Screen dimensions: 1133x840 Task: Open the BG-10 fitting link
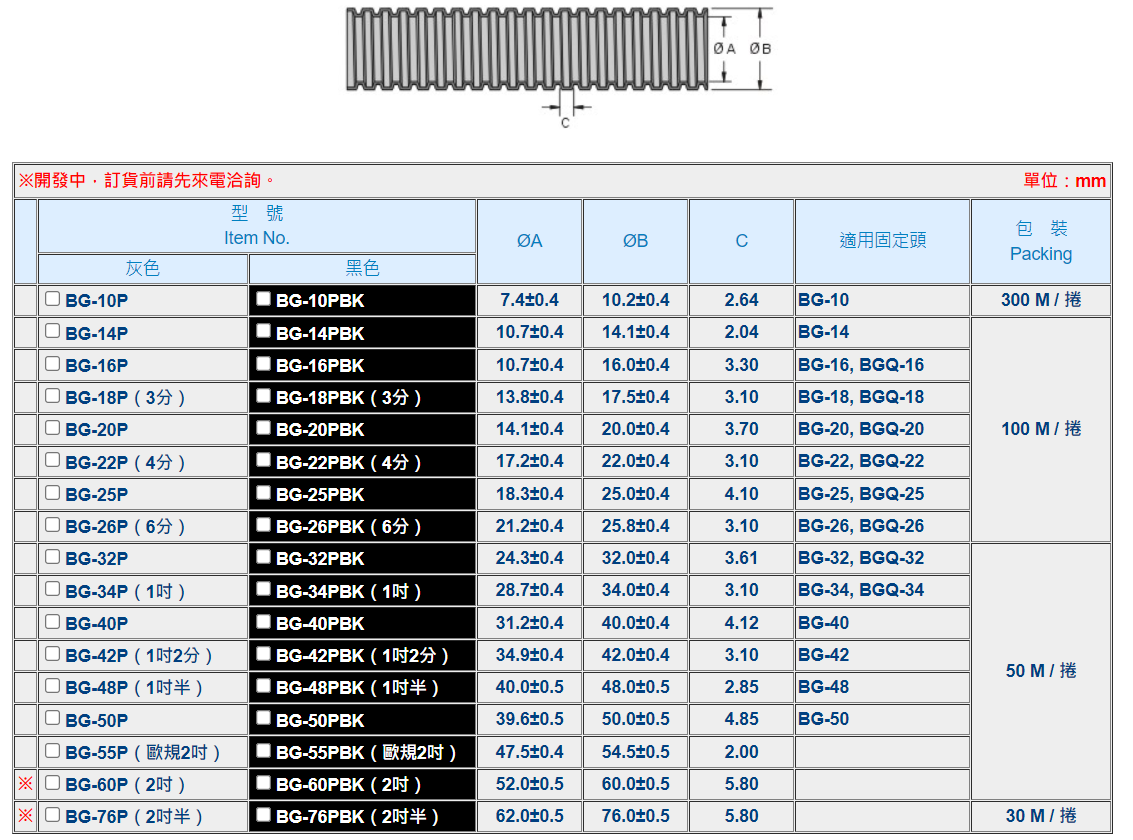coord(823,300)
